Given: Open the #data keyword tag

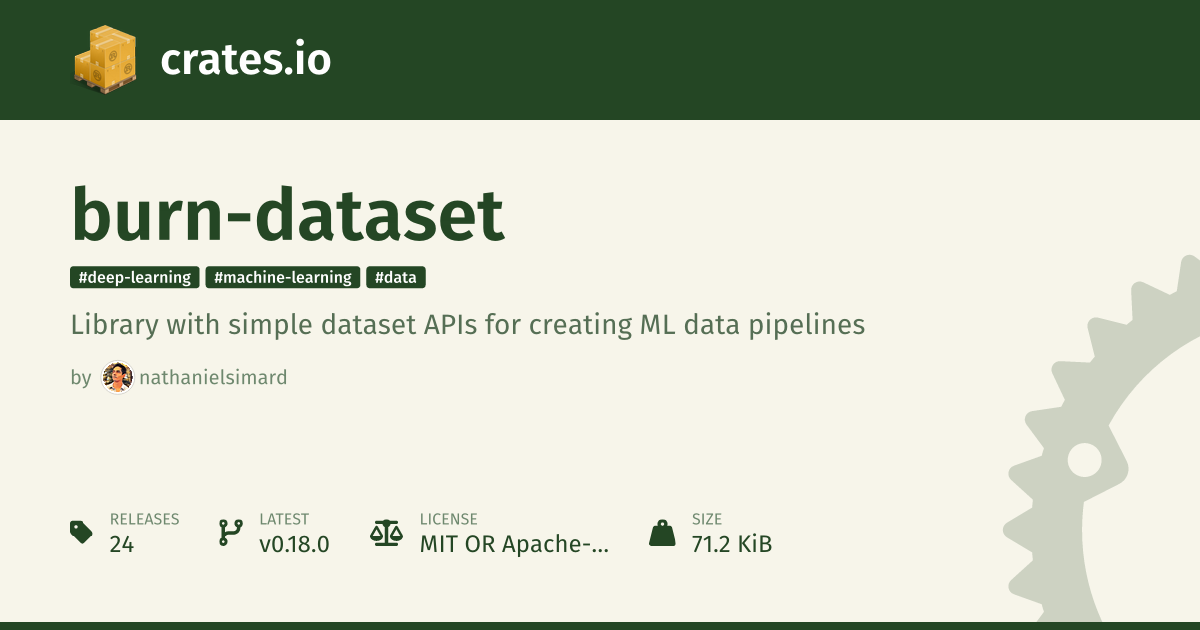Looking at the screenshot, I should [x=396, y=278].
